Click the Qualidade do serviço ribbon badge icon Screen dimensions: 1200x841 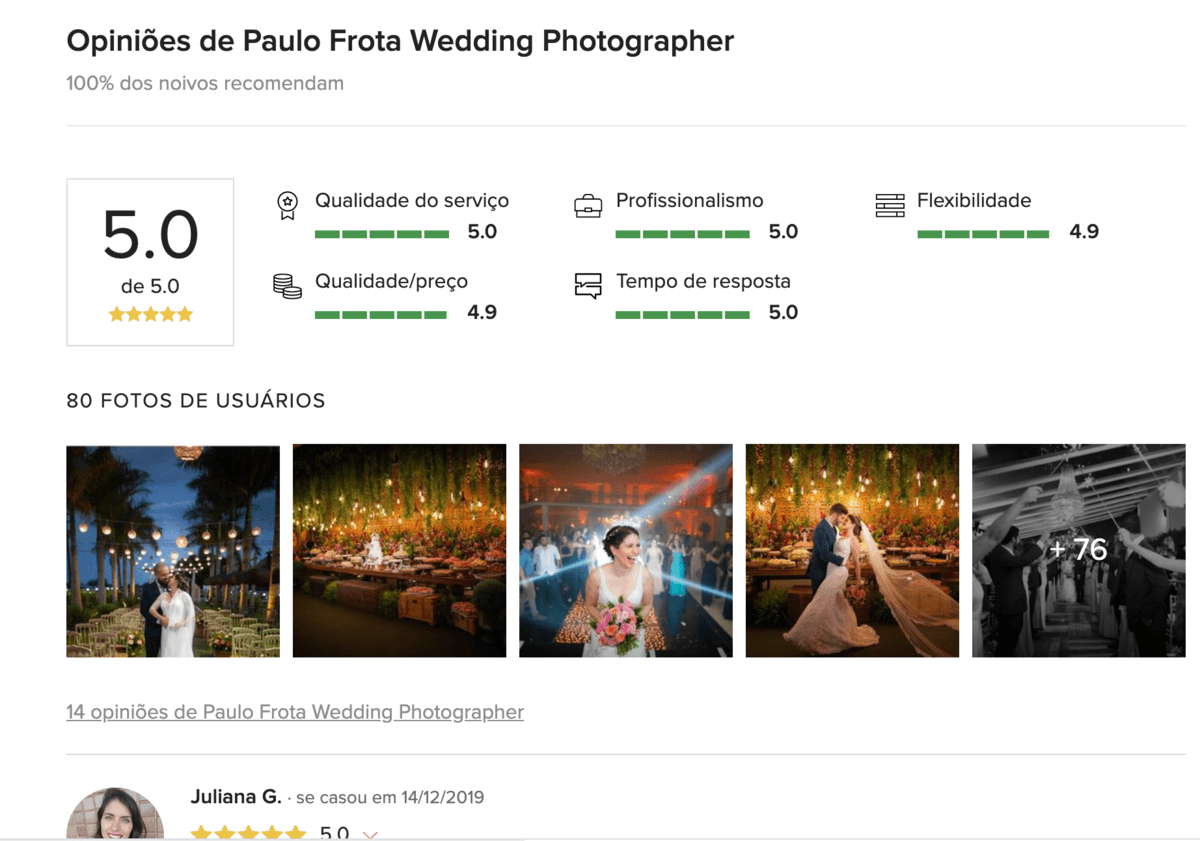[x=287, y=206]
